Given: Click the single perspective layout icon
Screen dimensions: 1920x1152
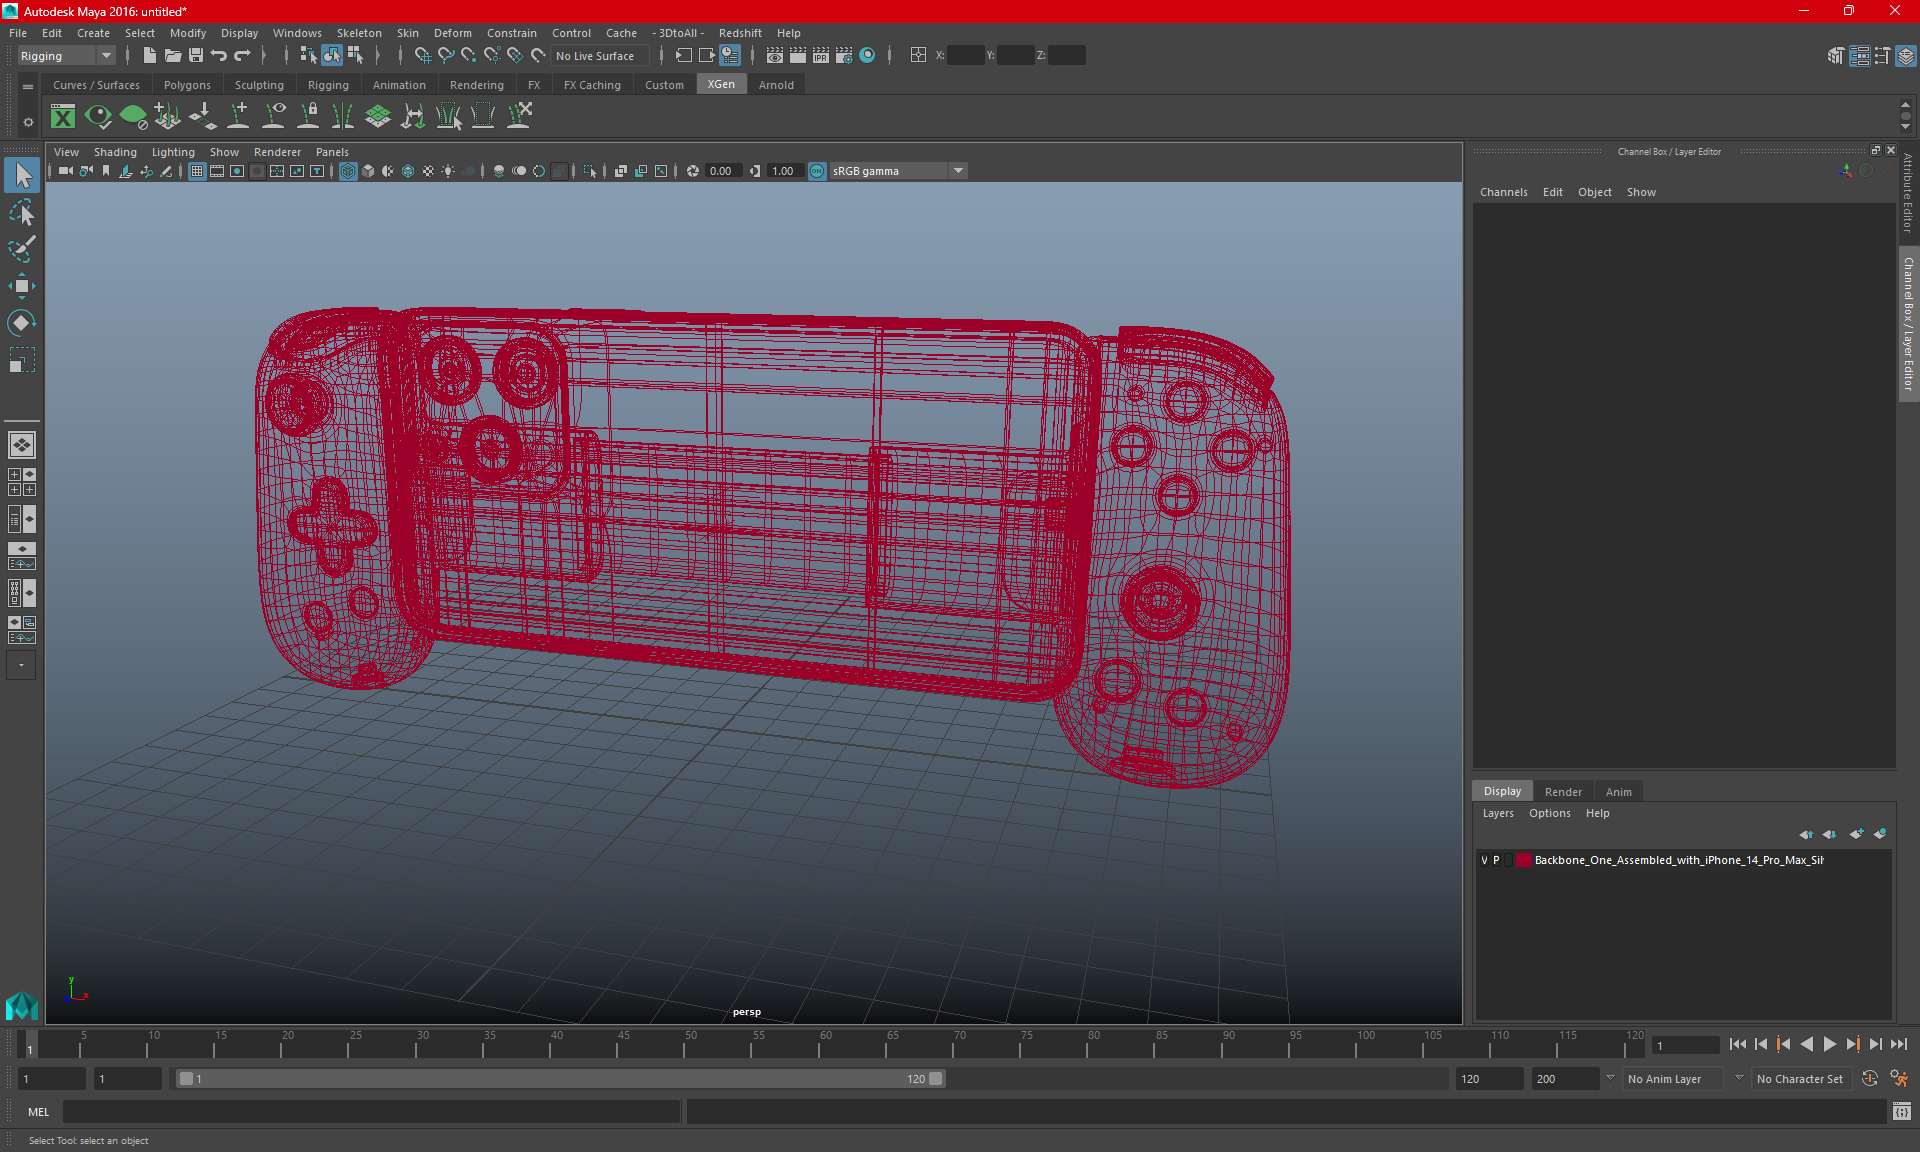Looking at the screenshot, I should tap(22, 445).
